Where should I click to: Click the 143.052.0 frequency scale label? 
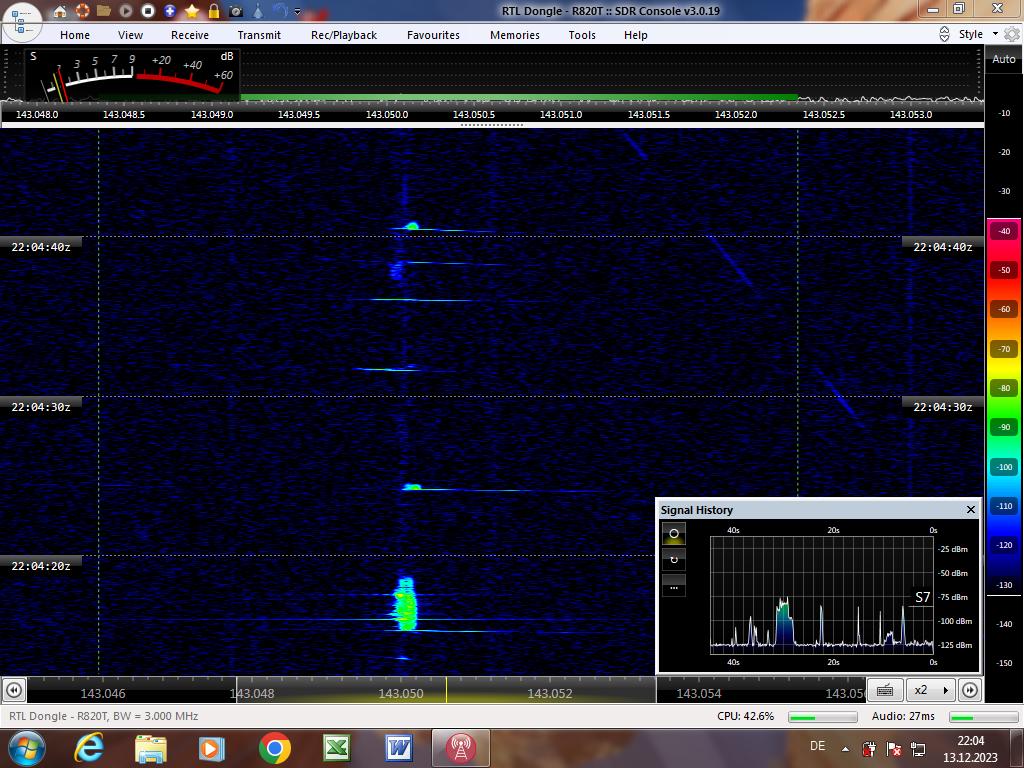[736, 114]
